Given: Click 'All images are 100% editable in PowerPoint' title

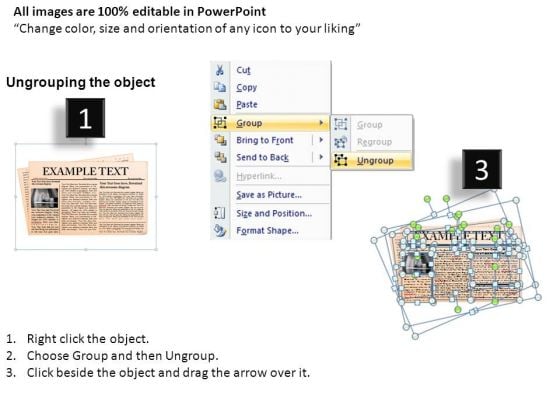Looking at the screenshot, I should pos(140,12).
